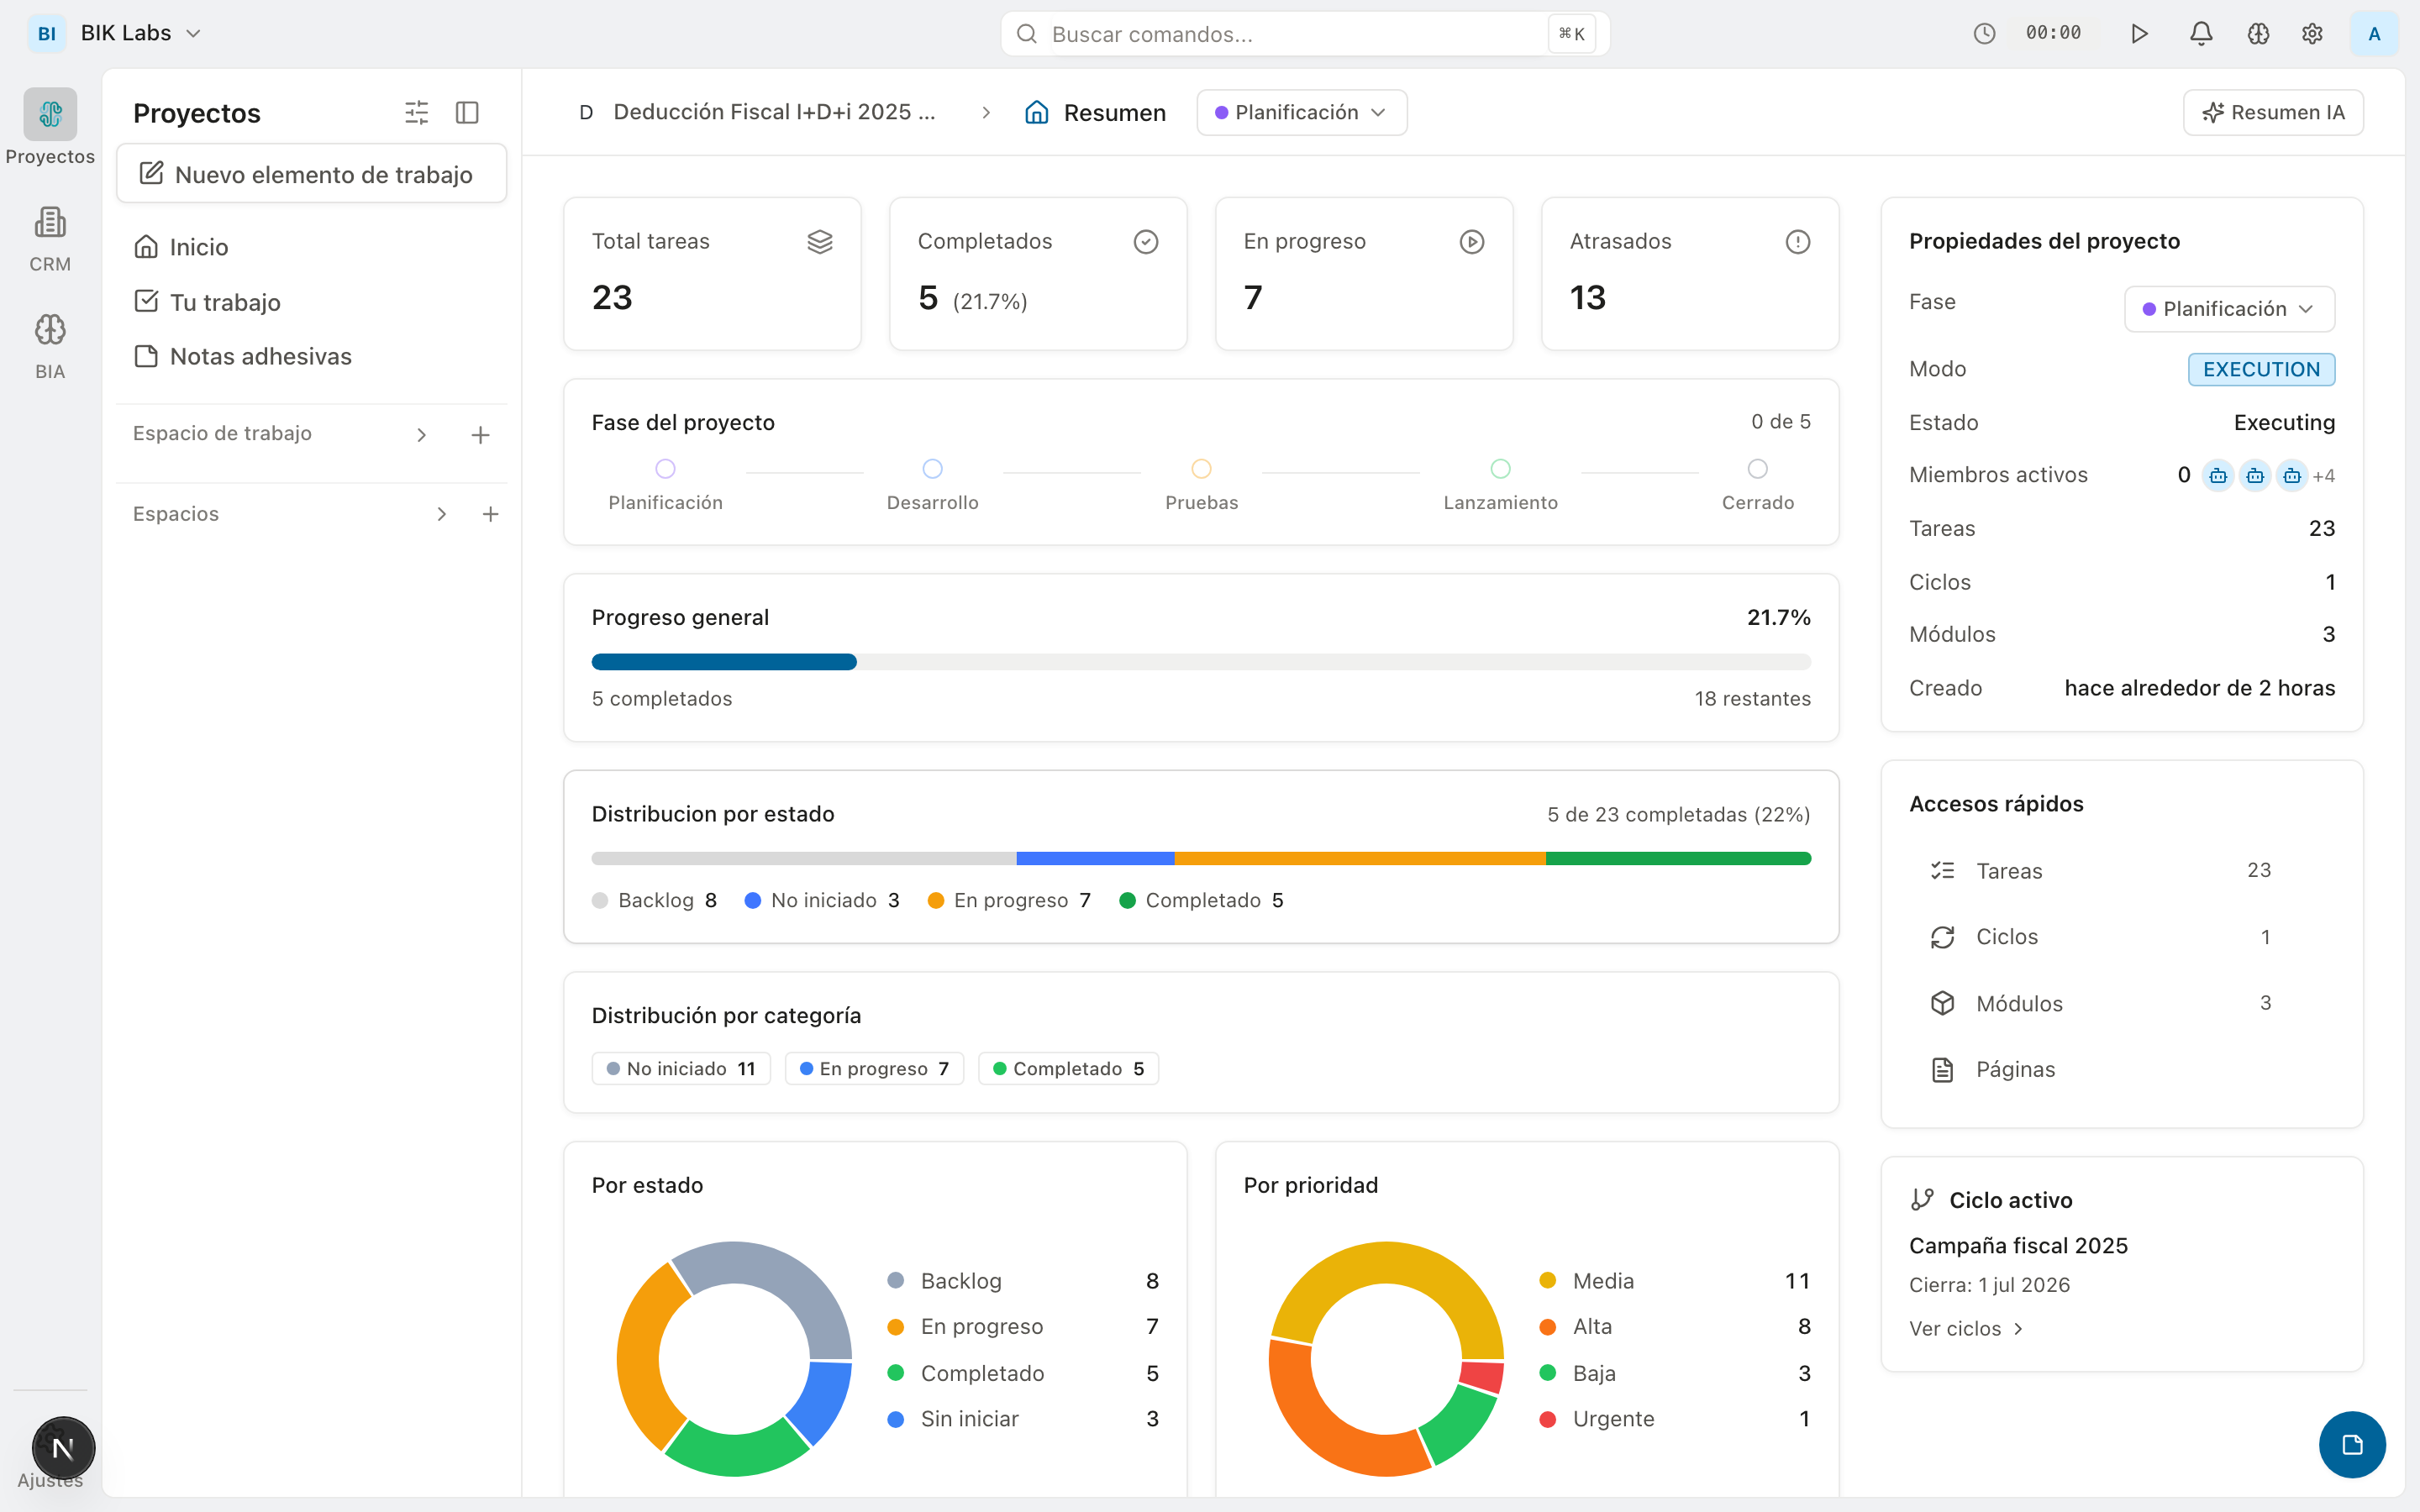Click the Progreso general progress bar
The image size is (2420, 1512).
[x=1200, y=662]
